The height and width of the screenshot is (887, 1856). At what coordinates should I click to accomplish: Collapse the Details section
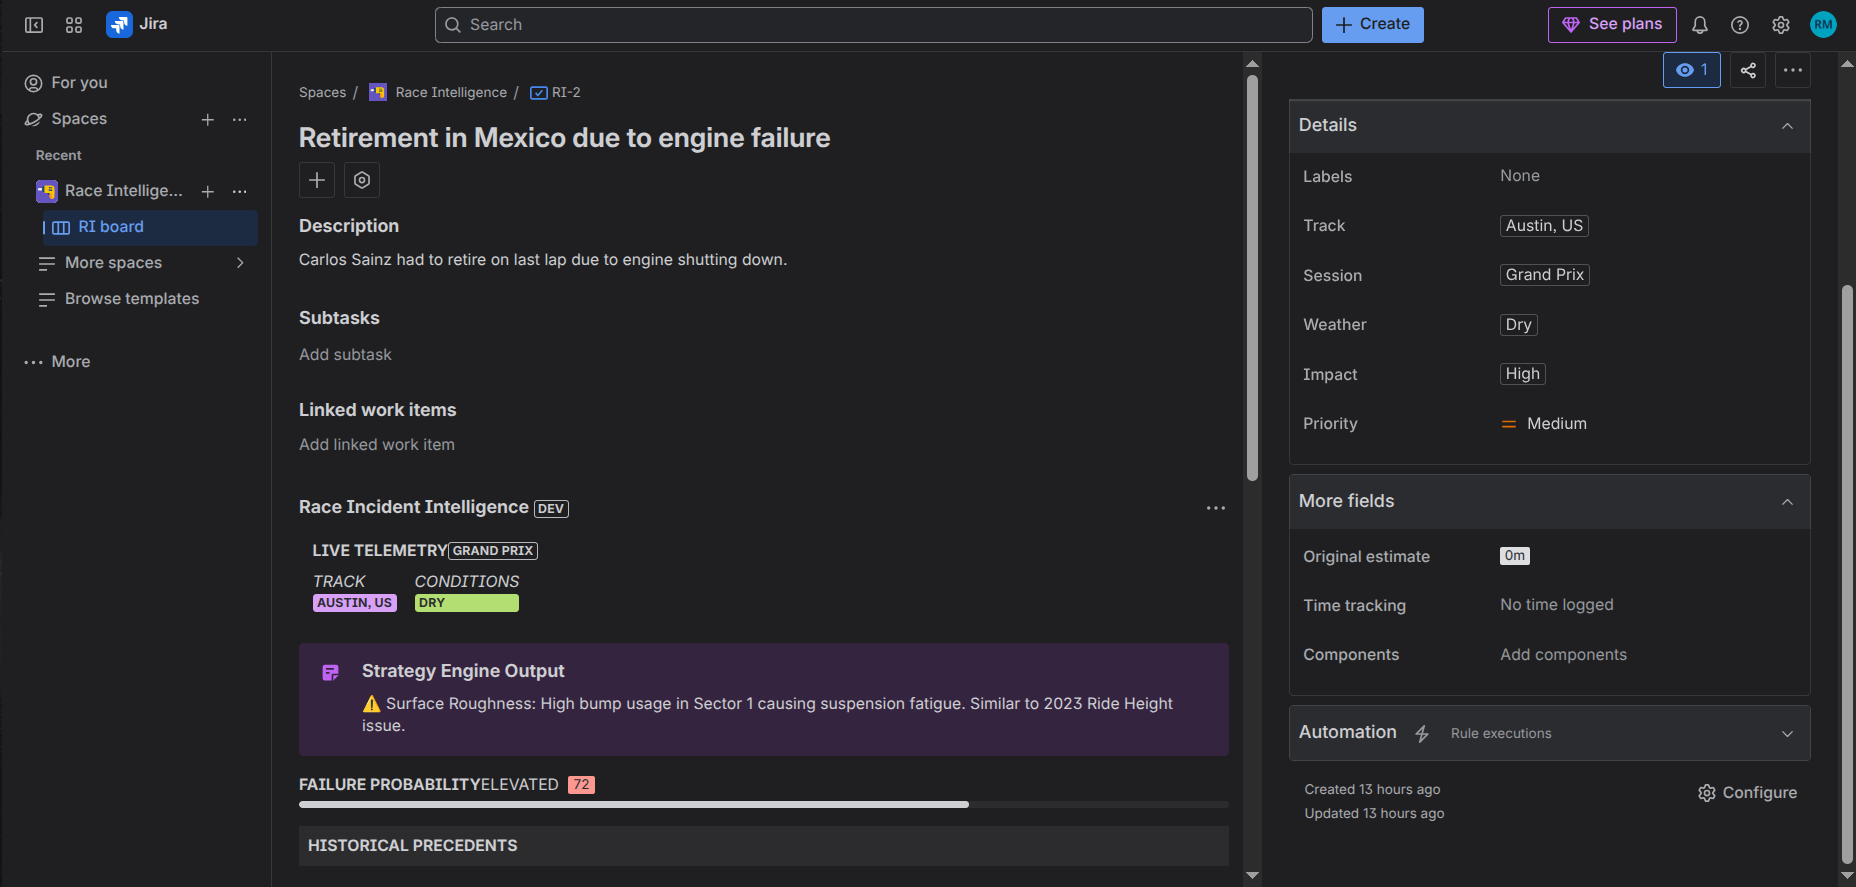tap(1788, 126)
